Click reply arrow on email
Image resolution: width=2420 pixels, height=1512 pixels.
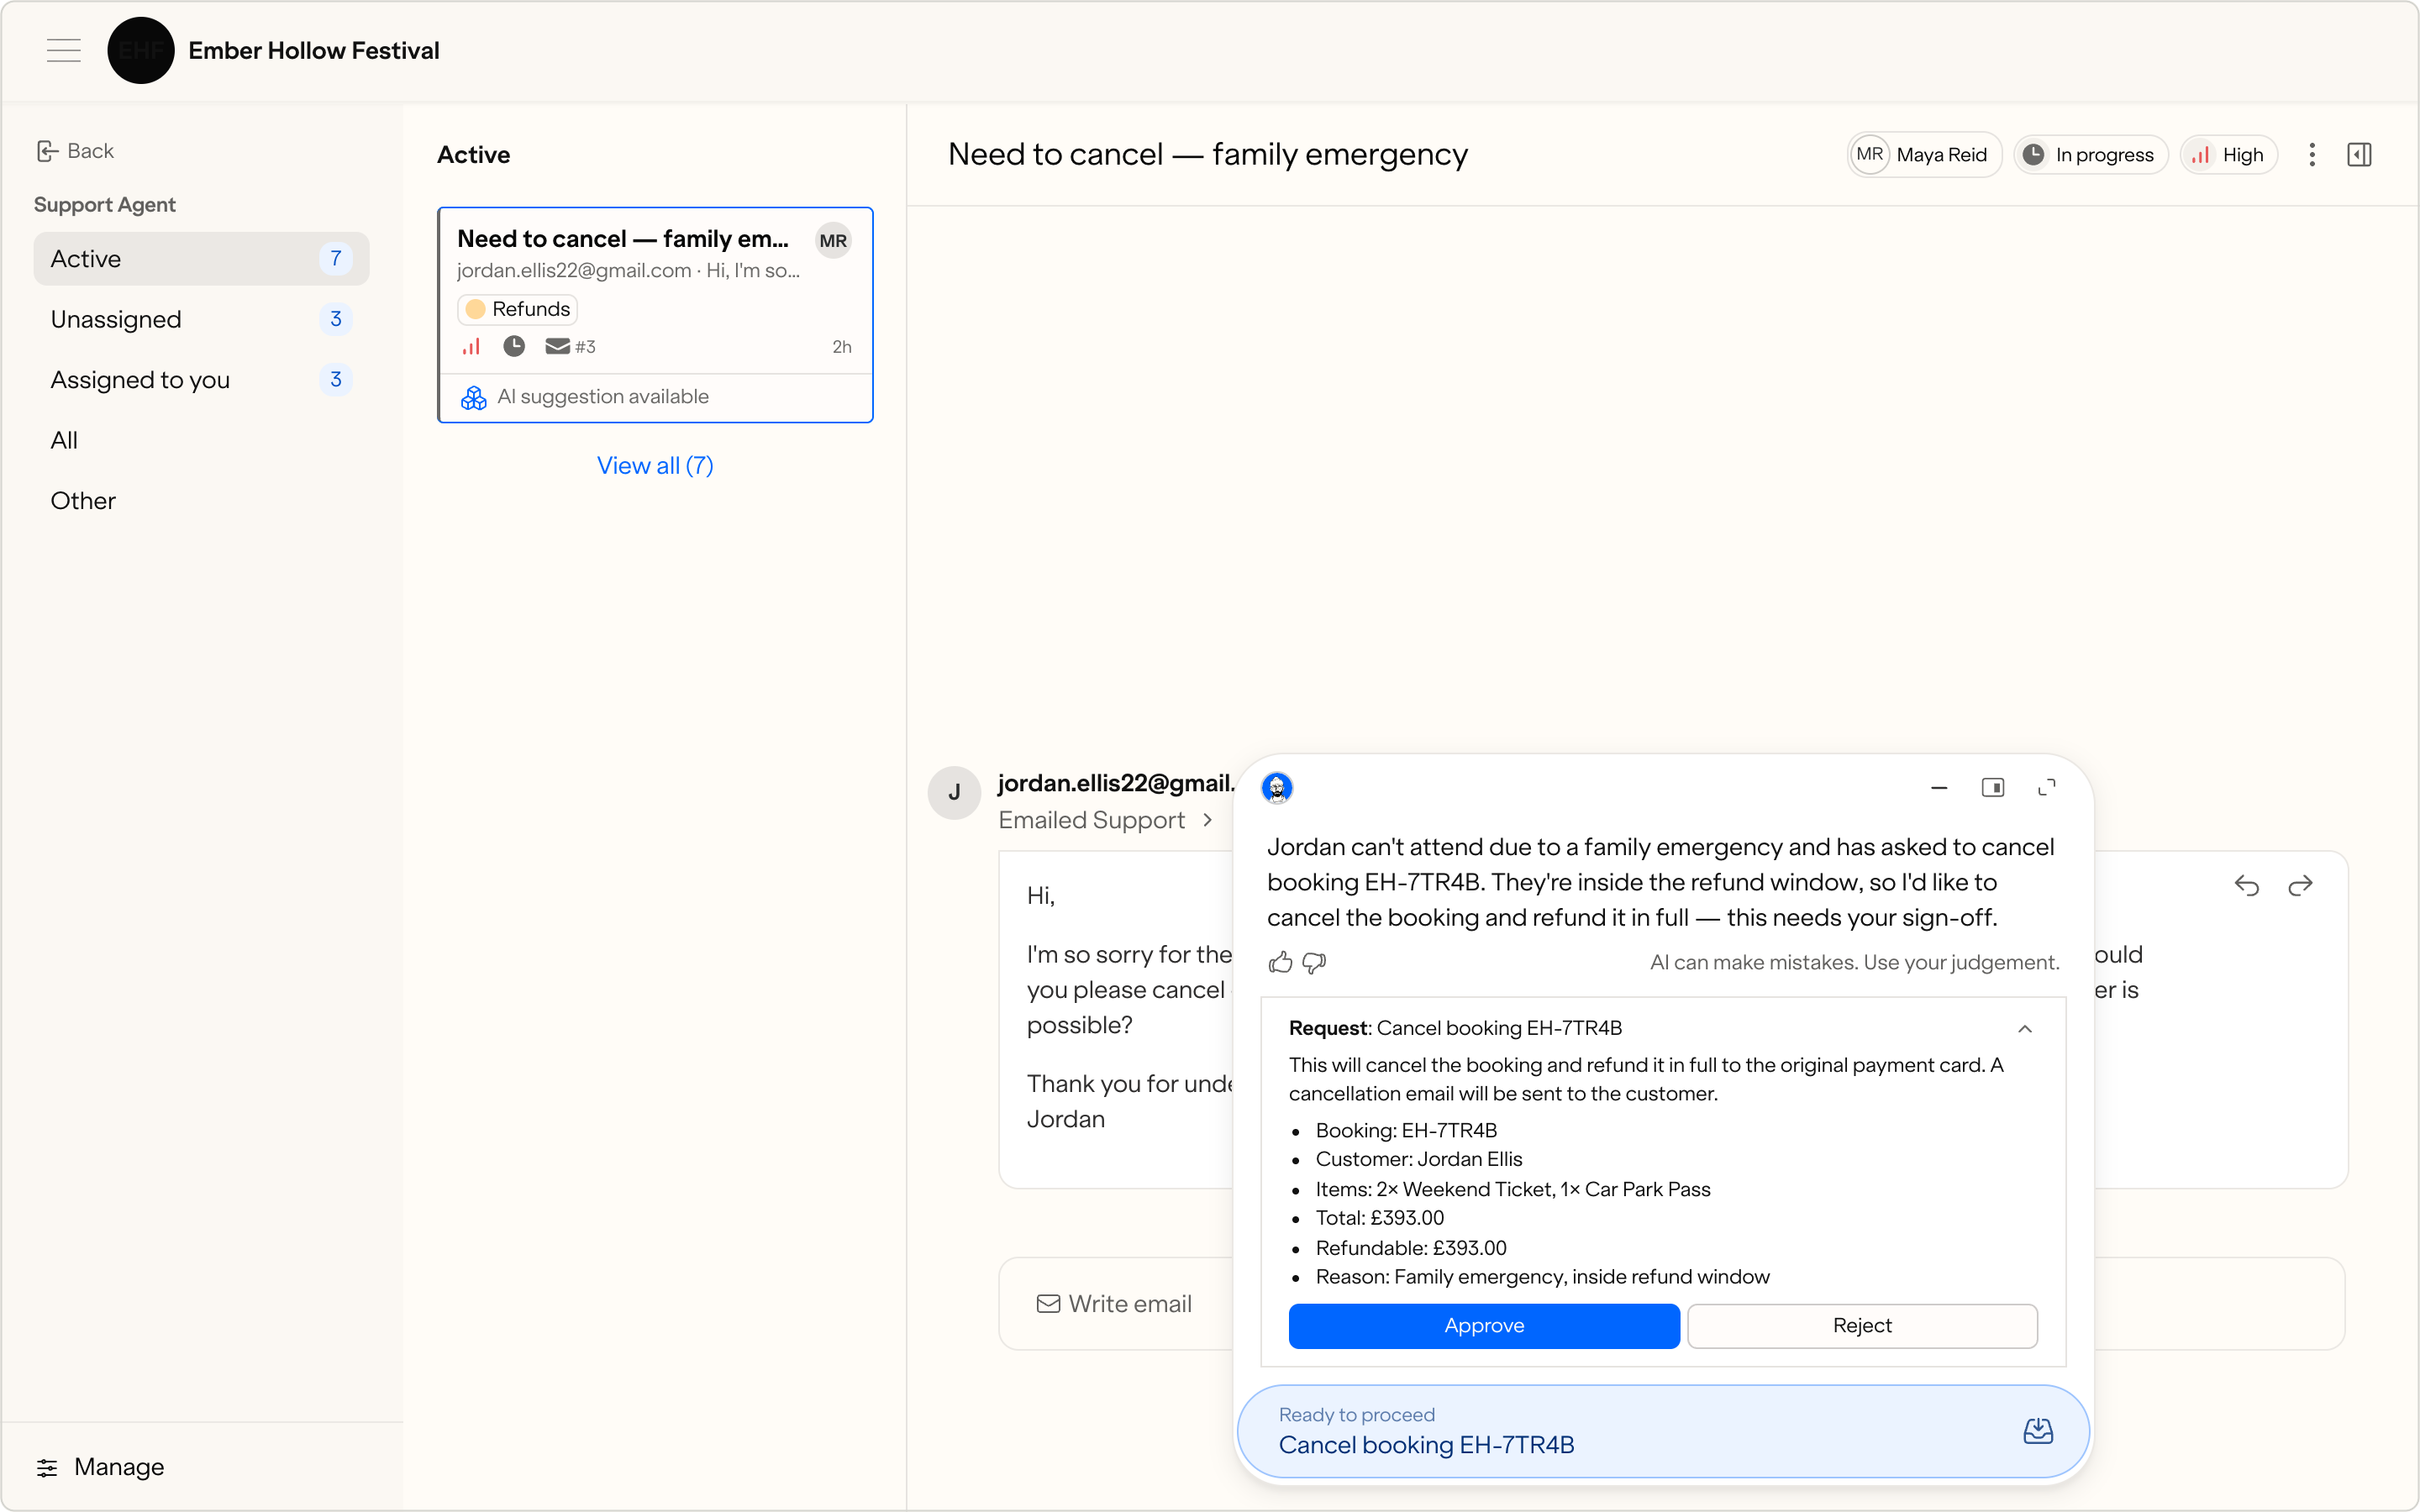point(2247,886)
